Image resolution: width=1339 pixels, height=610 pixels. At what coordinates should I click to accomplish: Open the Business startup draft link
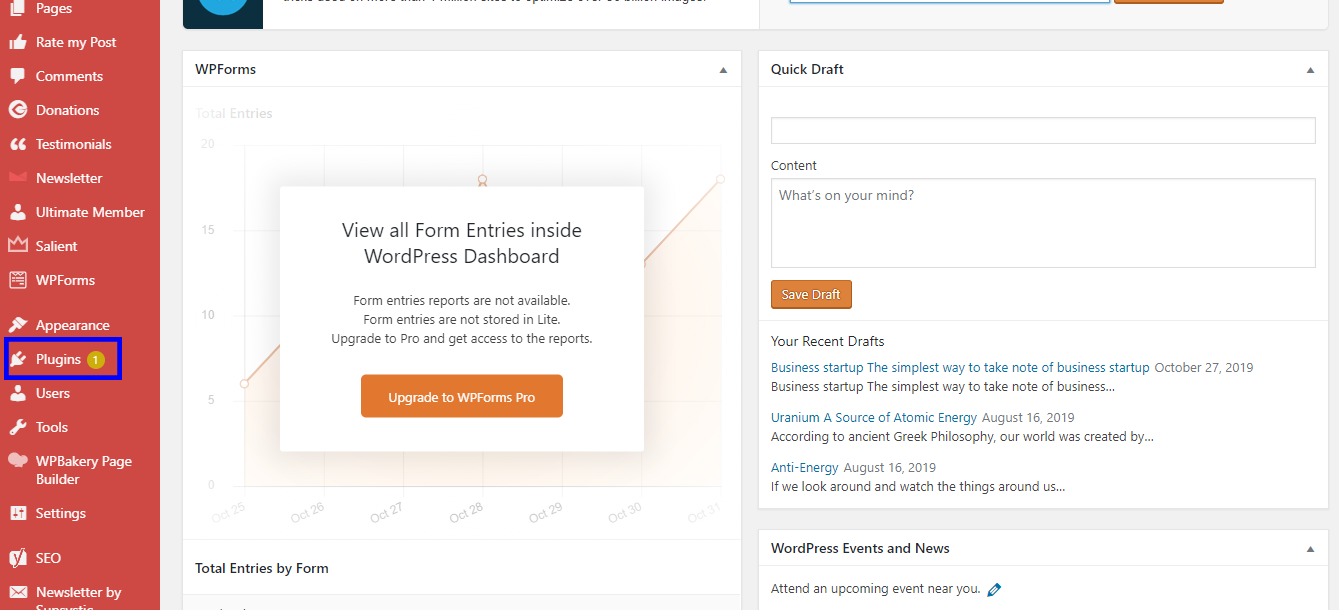pos(960,367)
